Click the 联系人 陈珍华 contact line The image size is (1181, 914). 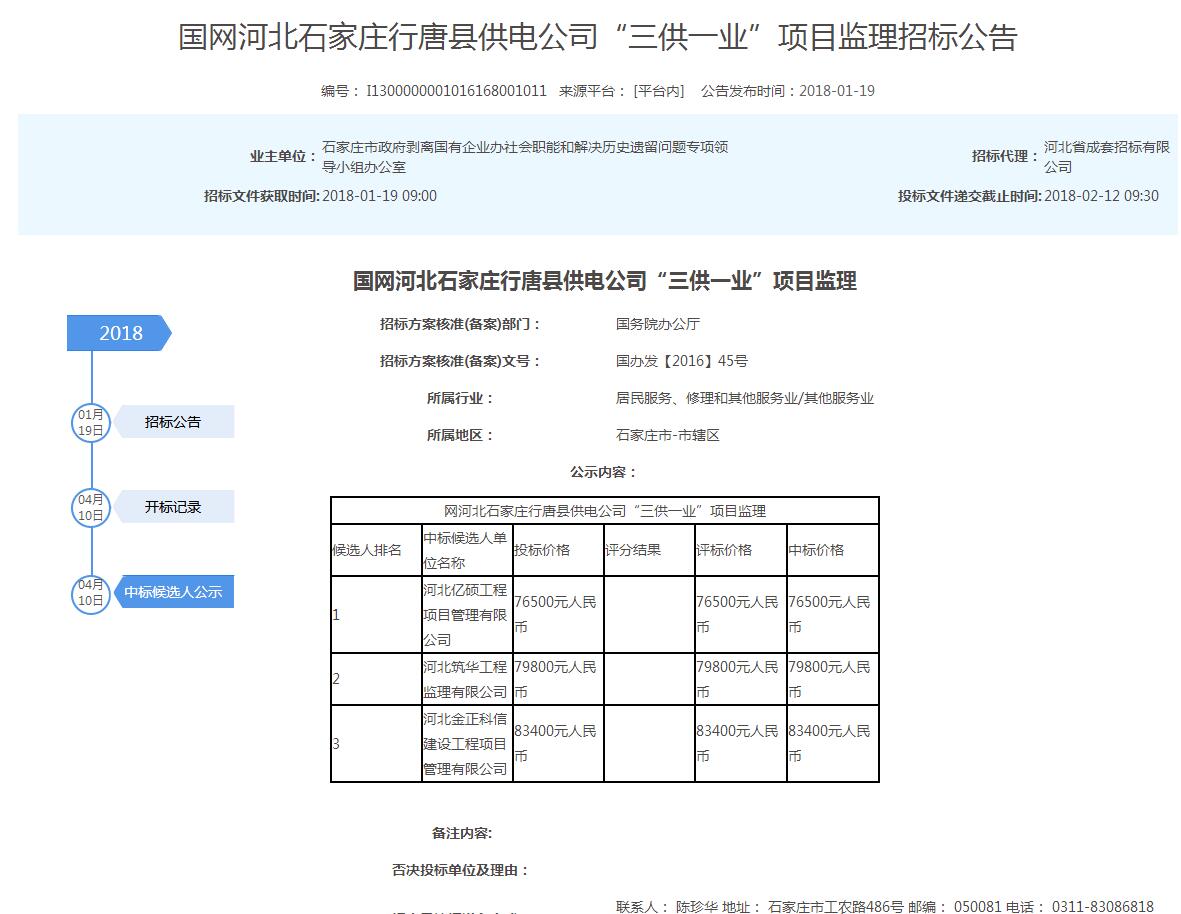pyautogui.click(x=885, y=906)
